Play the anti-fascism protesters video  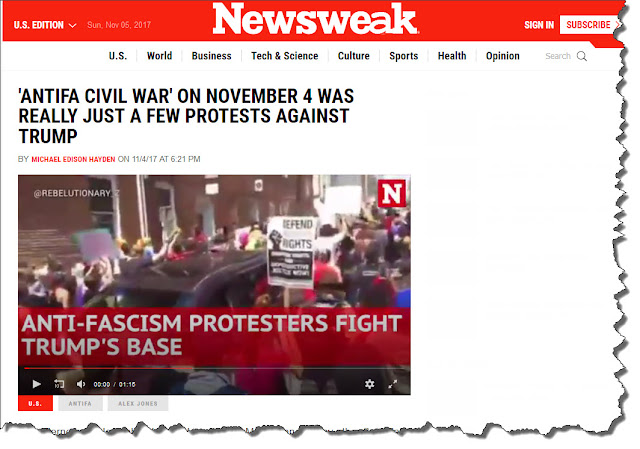pyautogui.click(x=36, y=384)
